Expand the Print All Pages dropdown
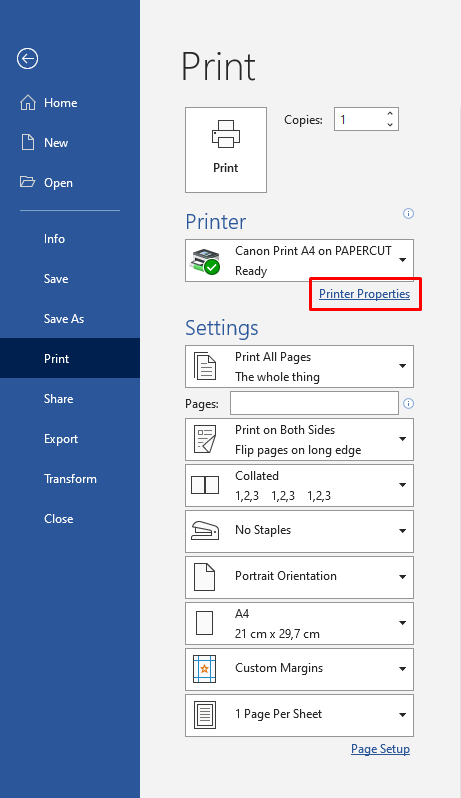The image size is (461, 798). click(299, 366)
